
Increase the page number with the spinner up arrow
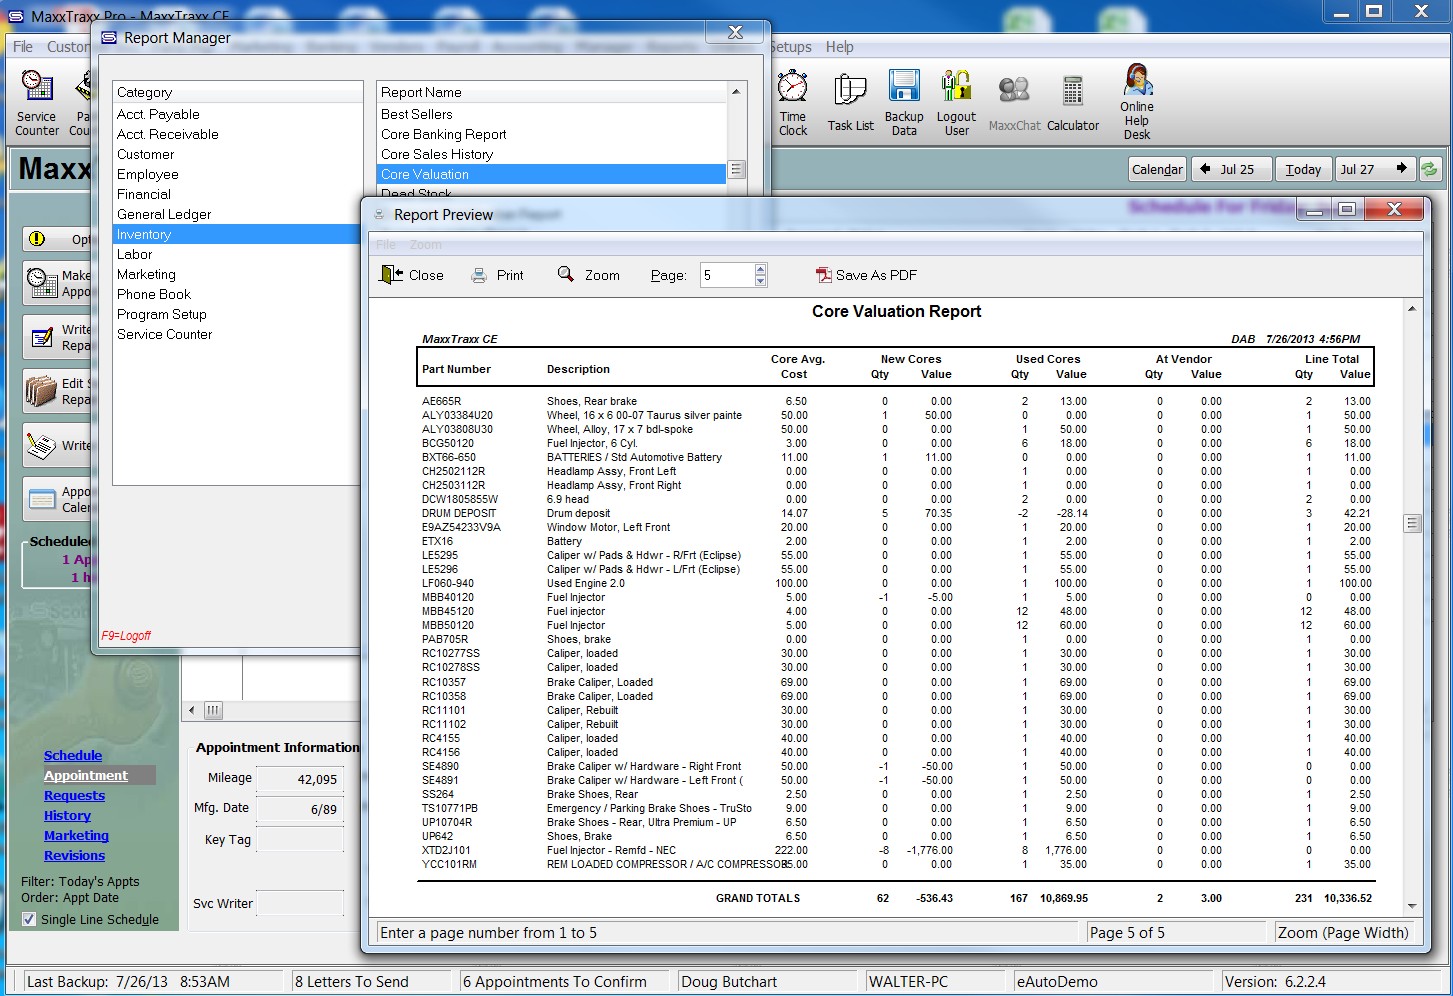[760, 269]
